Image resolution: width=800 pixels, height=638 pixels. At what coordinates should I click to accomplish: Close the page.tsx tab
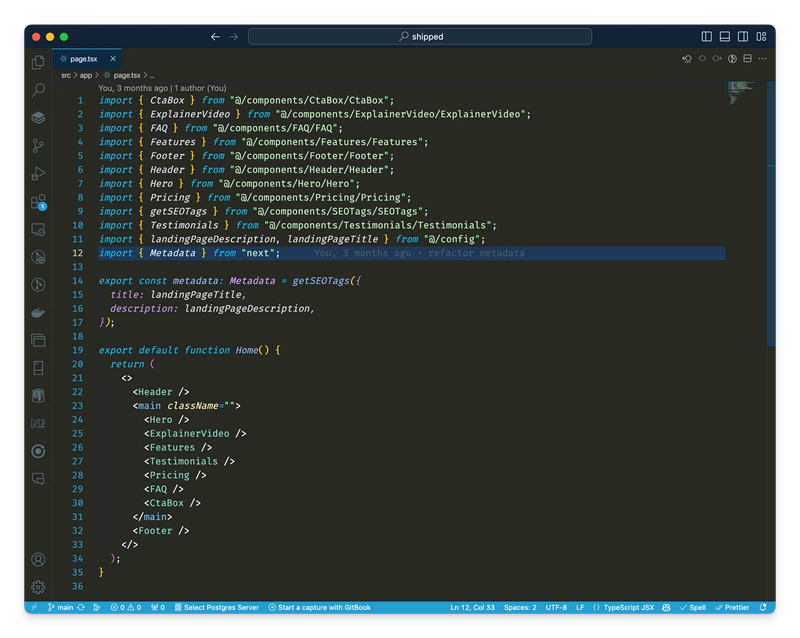pyautogui.click(x=113, y=59)
